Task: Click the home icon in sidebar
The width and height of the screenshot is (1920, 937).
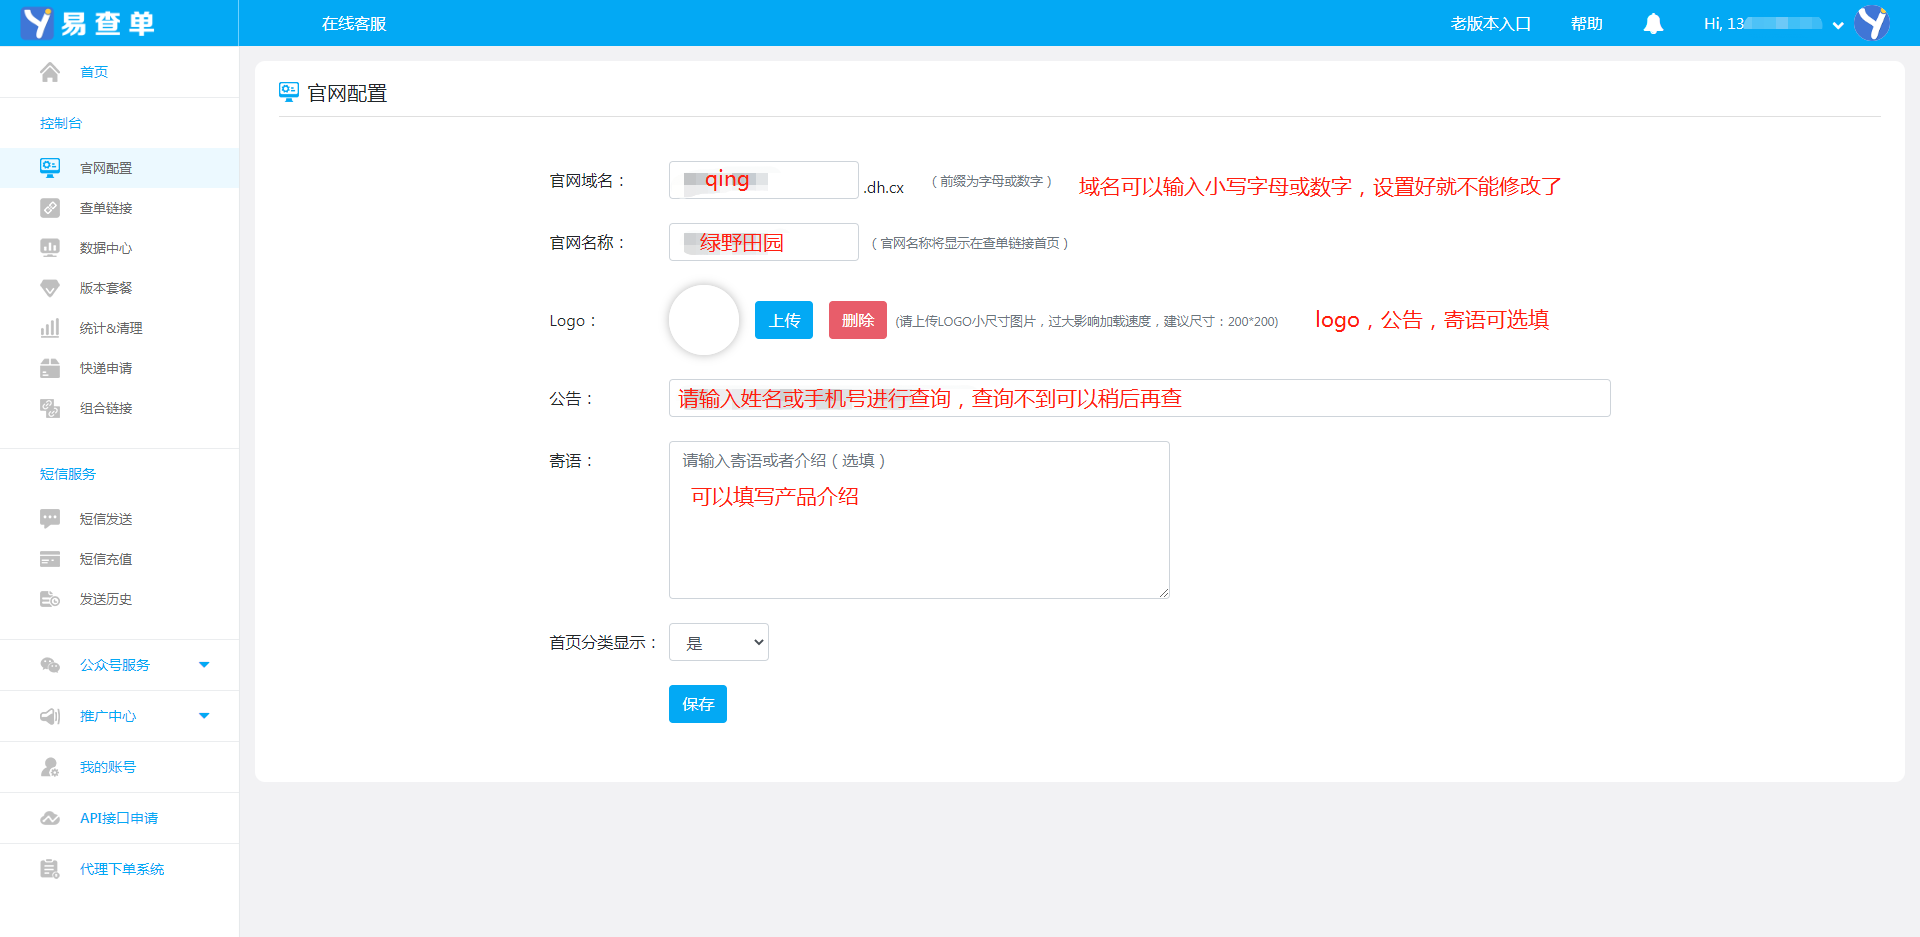Action: 50,72
